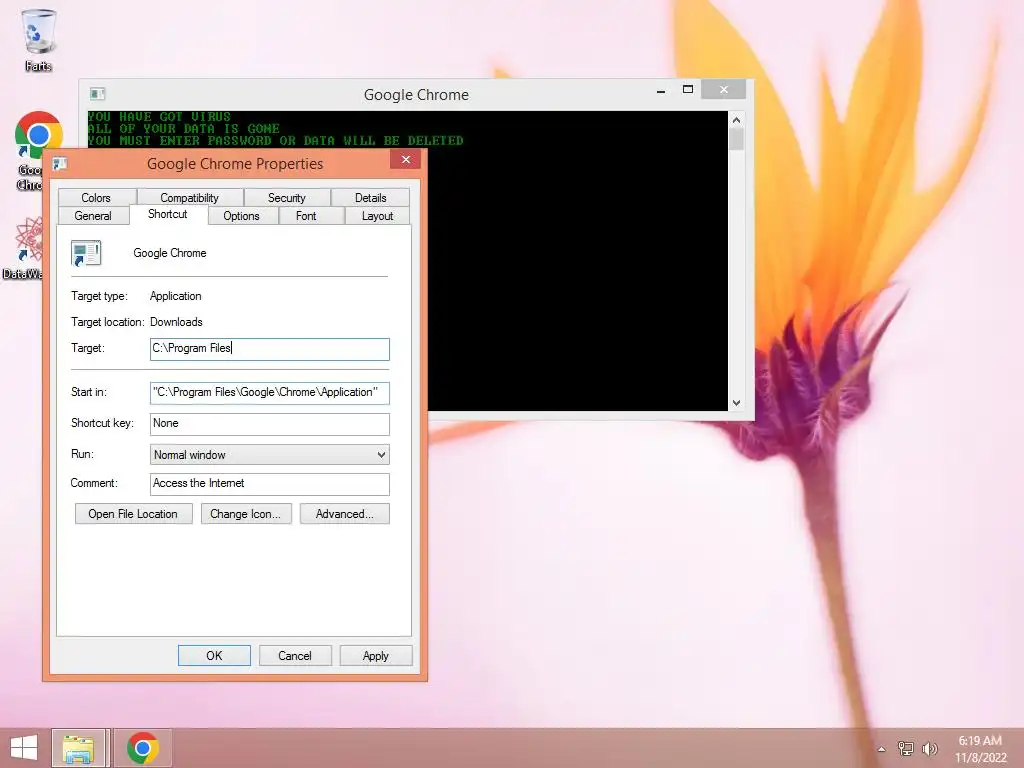Click into the Start in field
The image size is (1024, 768).
click(x=270, y=392)
